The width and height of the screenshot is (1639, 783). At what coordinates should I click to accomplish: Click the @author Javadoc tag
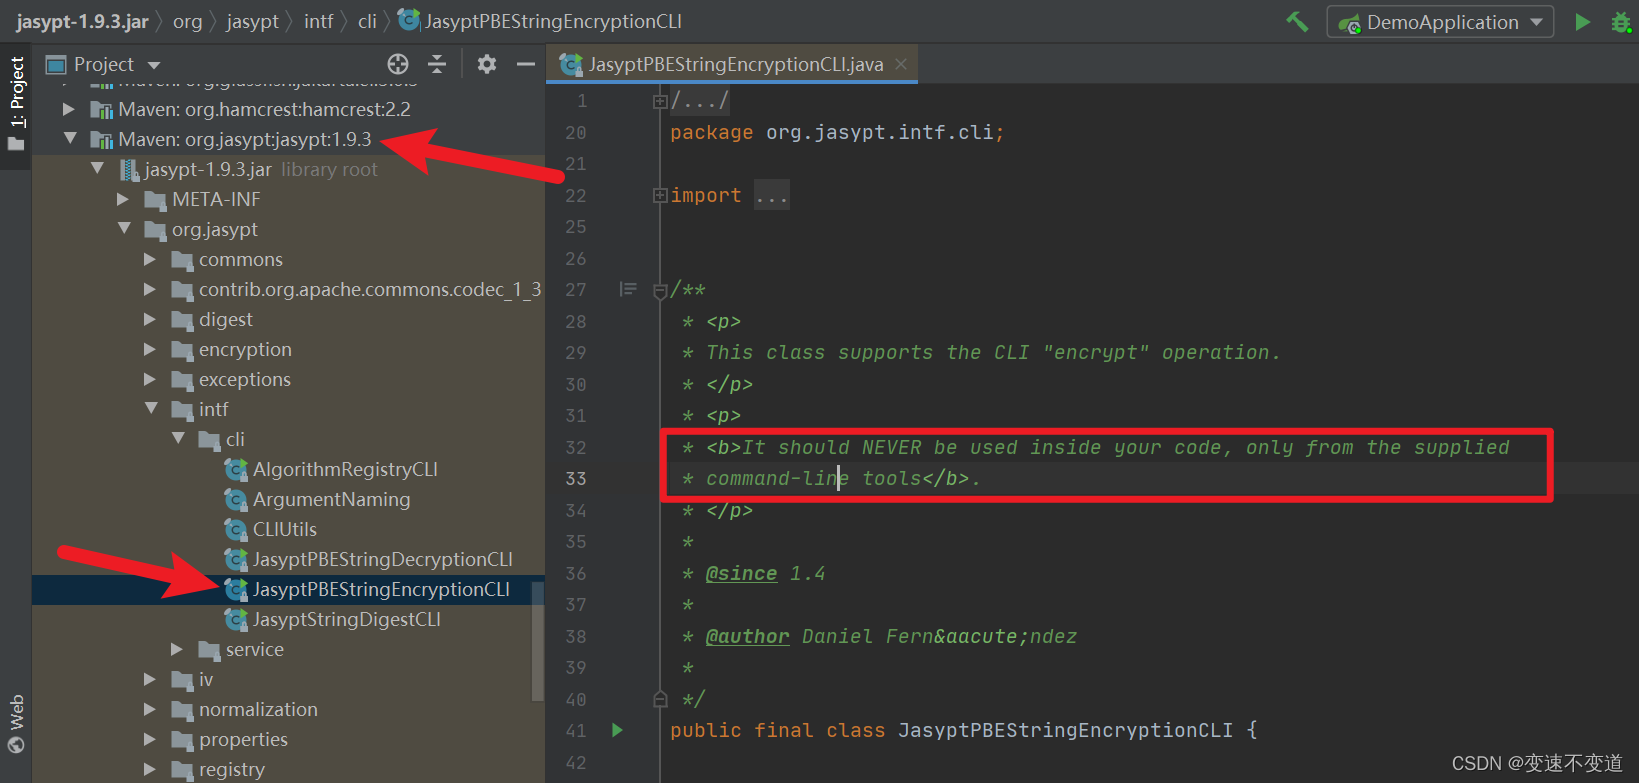747,636
